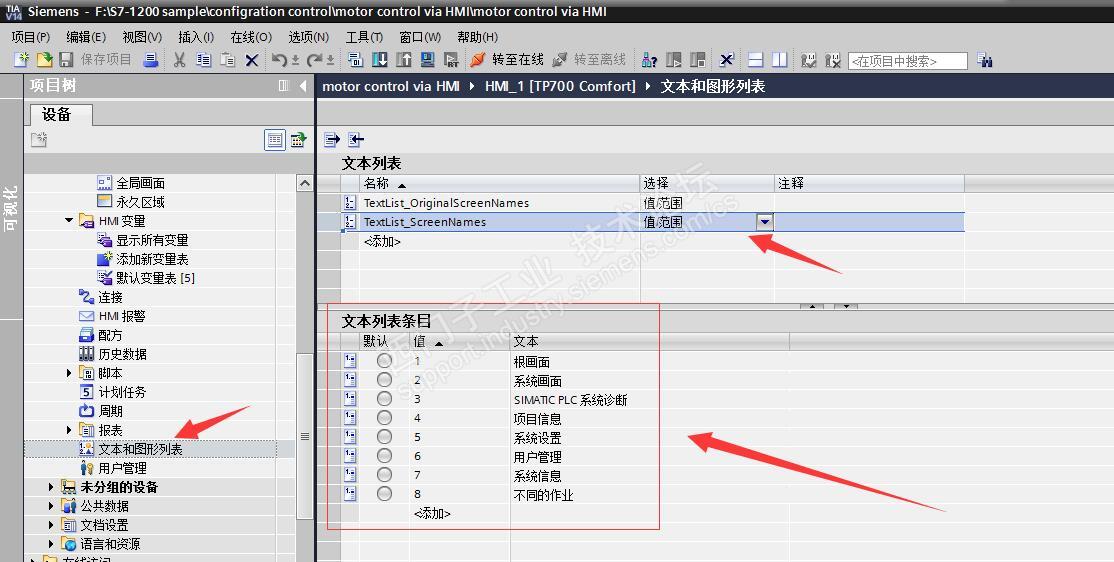Select default radio for 项目信息 entry
The image size is (1114, 562).
pos(384,418)
